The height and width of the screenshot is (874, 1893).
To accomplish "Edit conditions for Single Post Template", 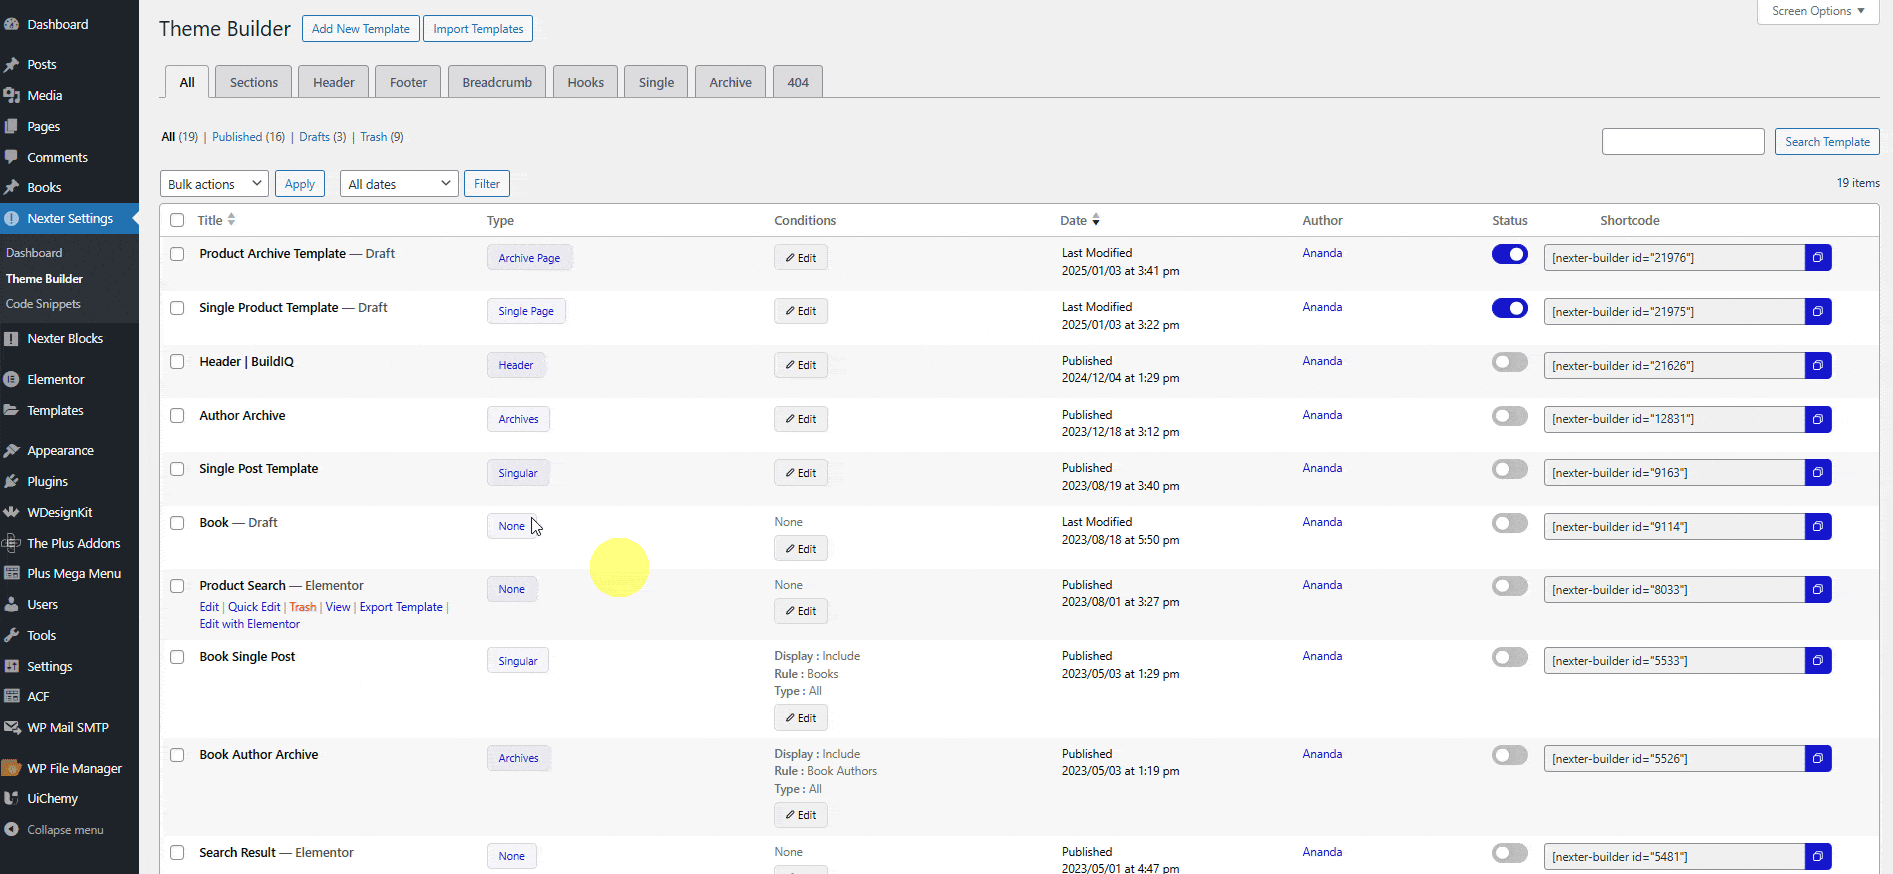I will pyautogui.click(x=801, y=473).
